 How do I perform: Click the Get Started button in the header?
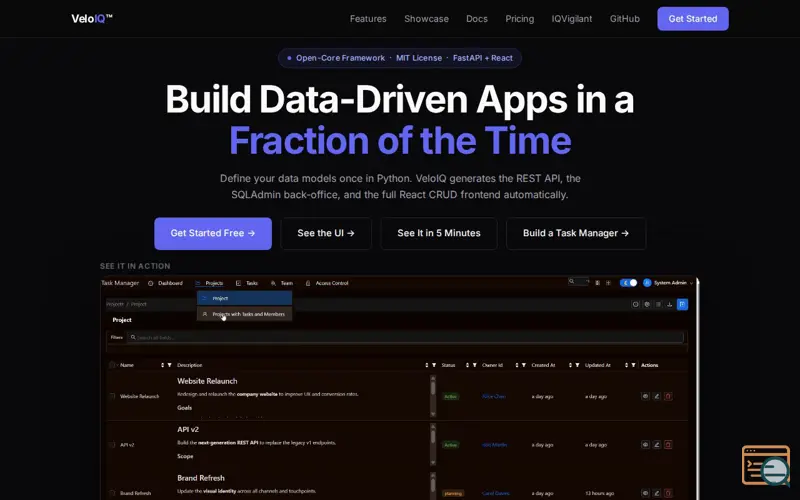(692, 19)
